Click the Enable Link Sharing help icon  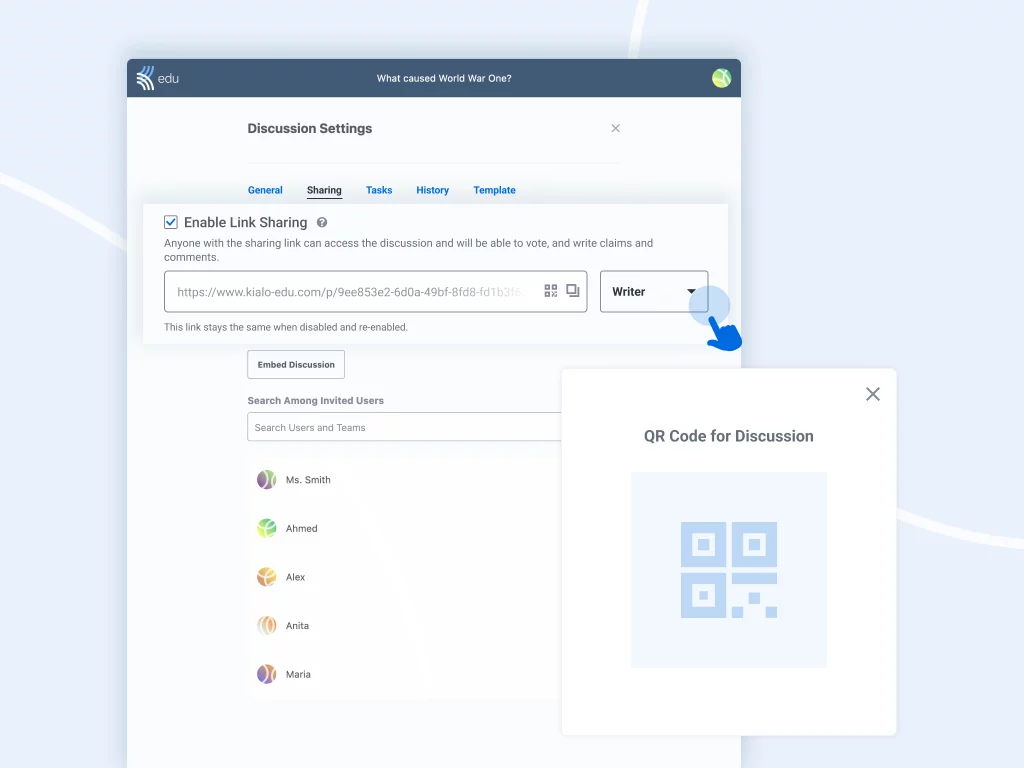click(x=322, y=223)
